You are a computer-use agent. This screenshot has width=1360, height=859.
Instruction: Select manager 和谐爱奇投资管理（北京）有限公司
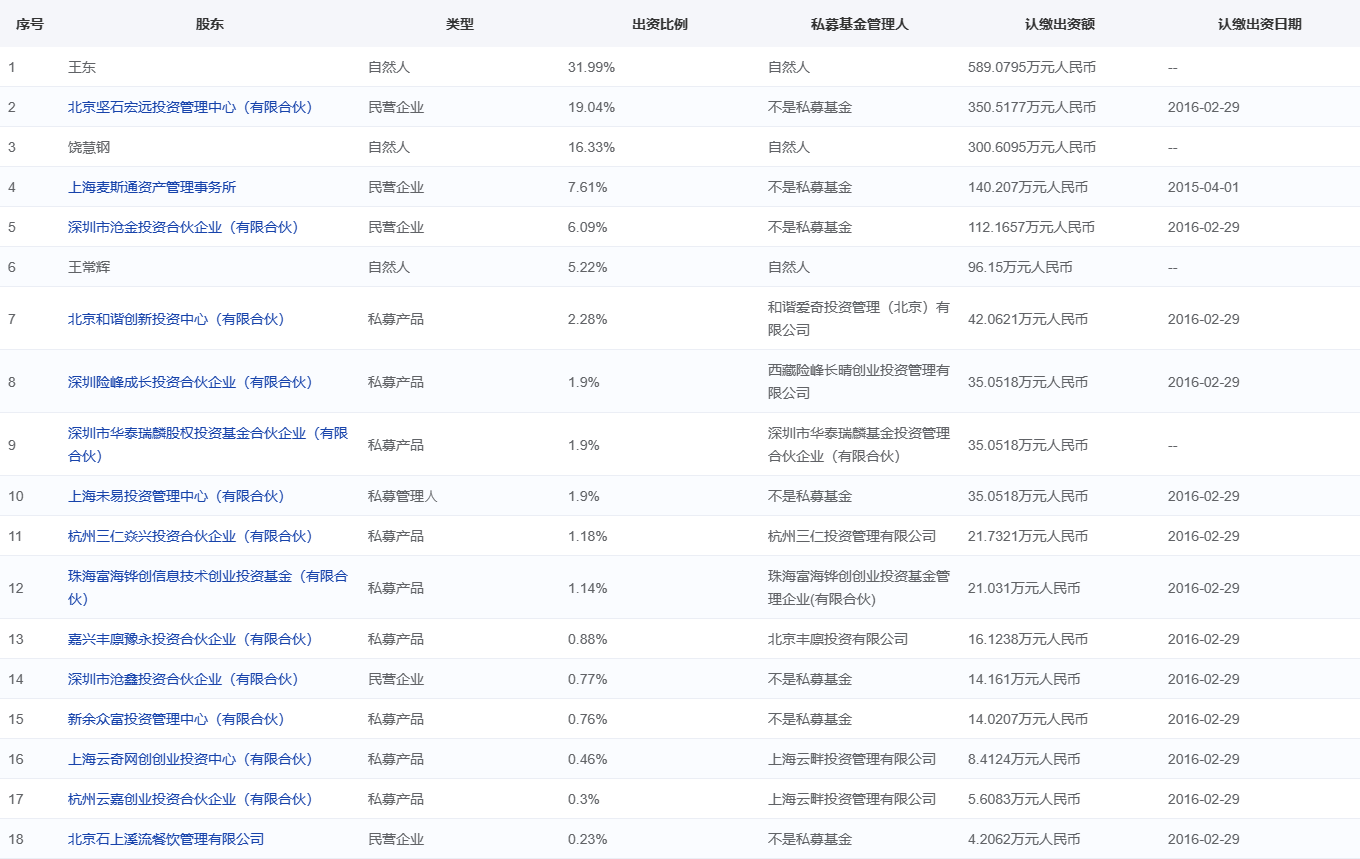[859, 319]
